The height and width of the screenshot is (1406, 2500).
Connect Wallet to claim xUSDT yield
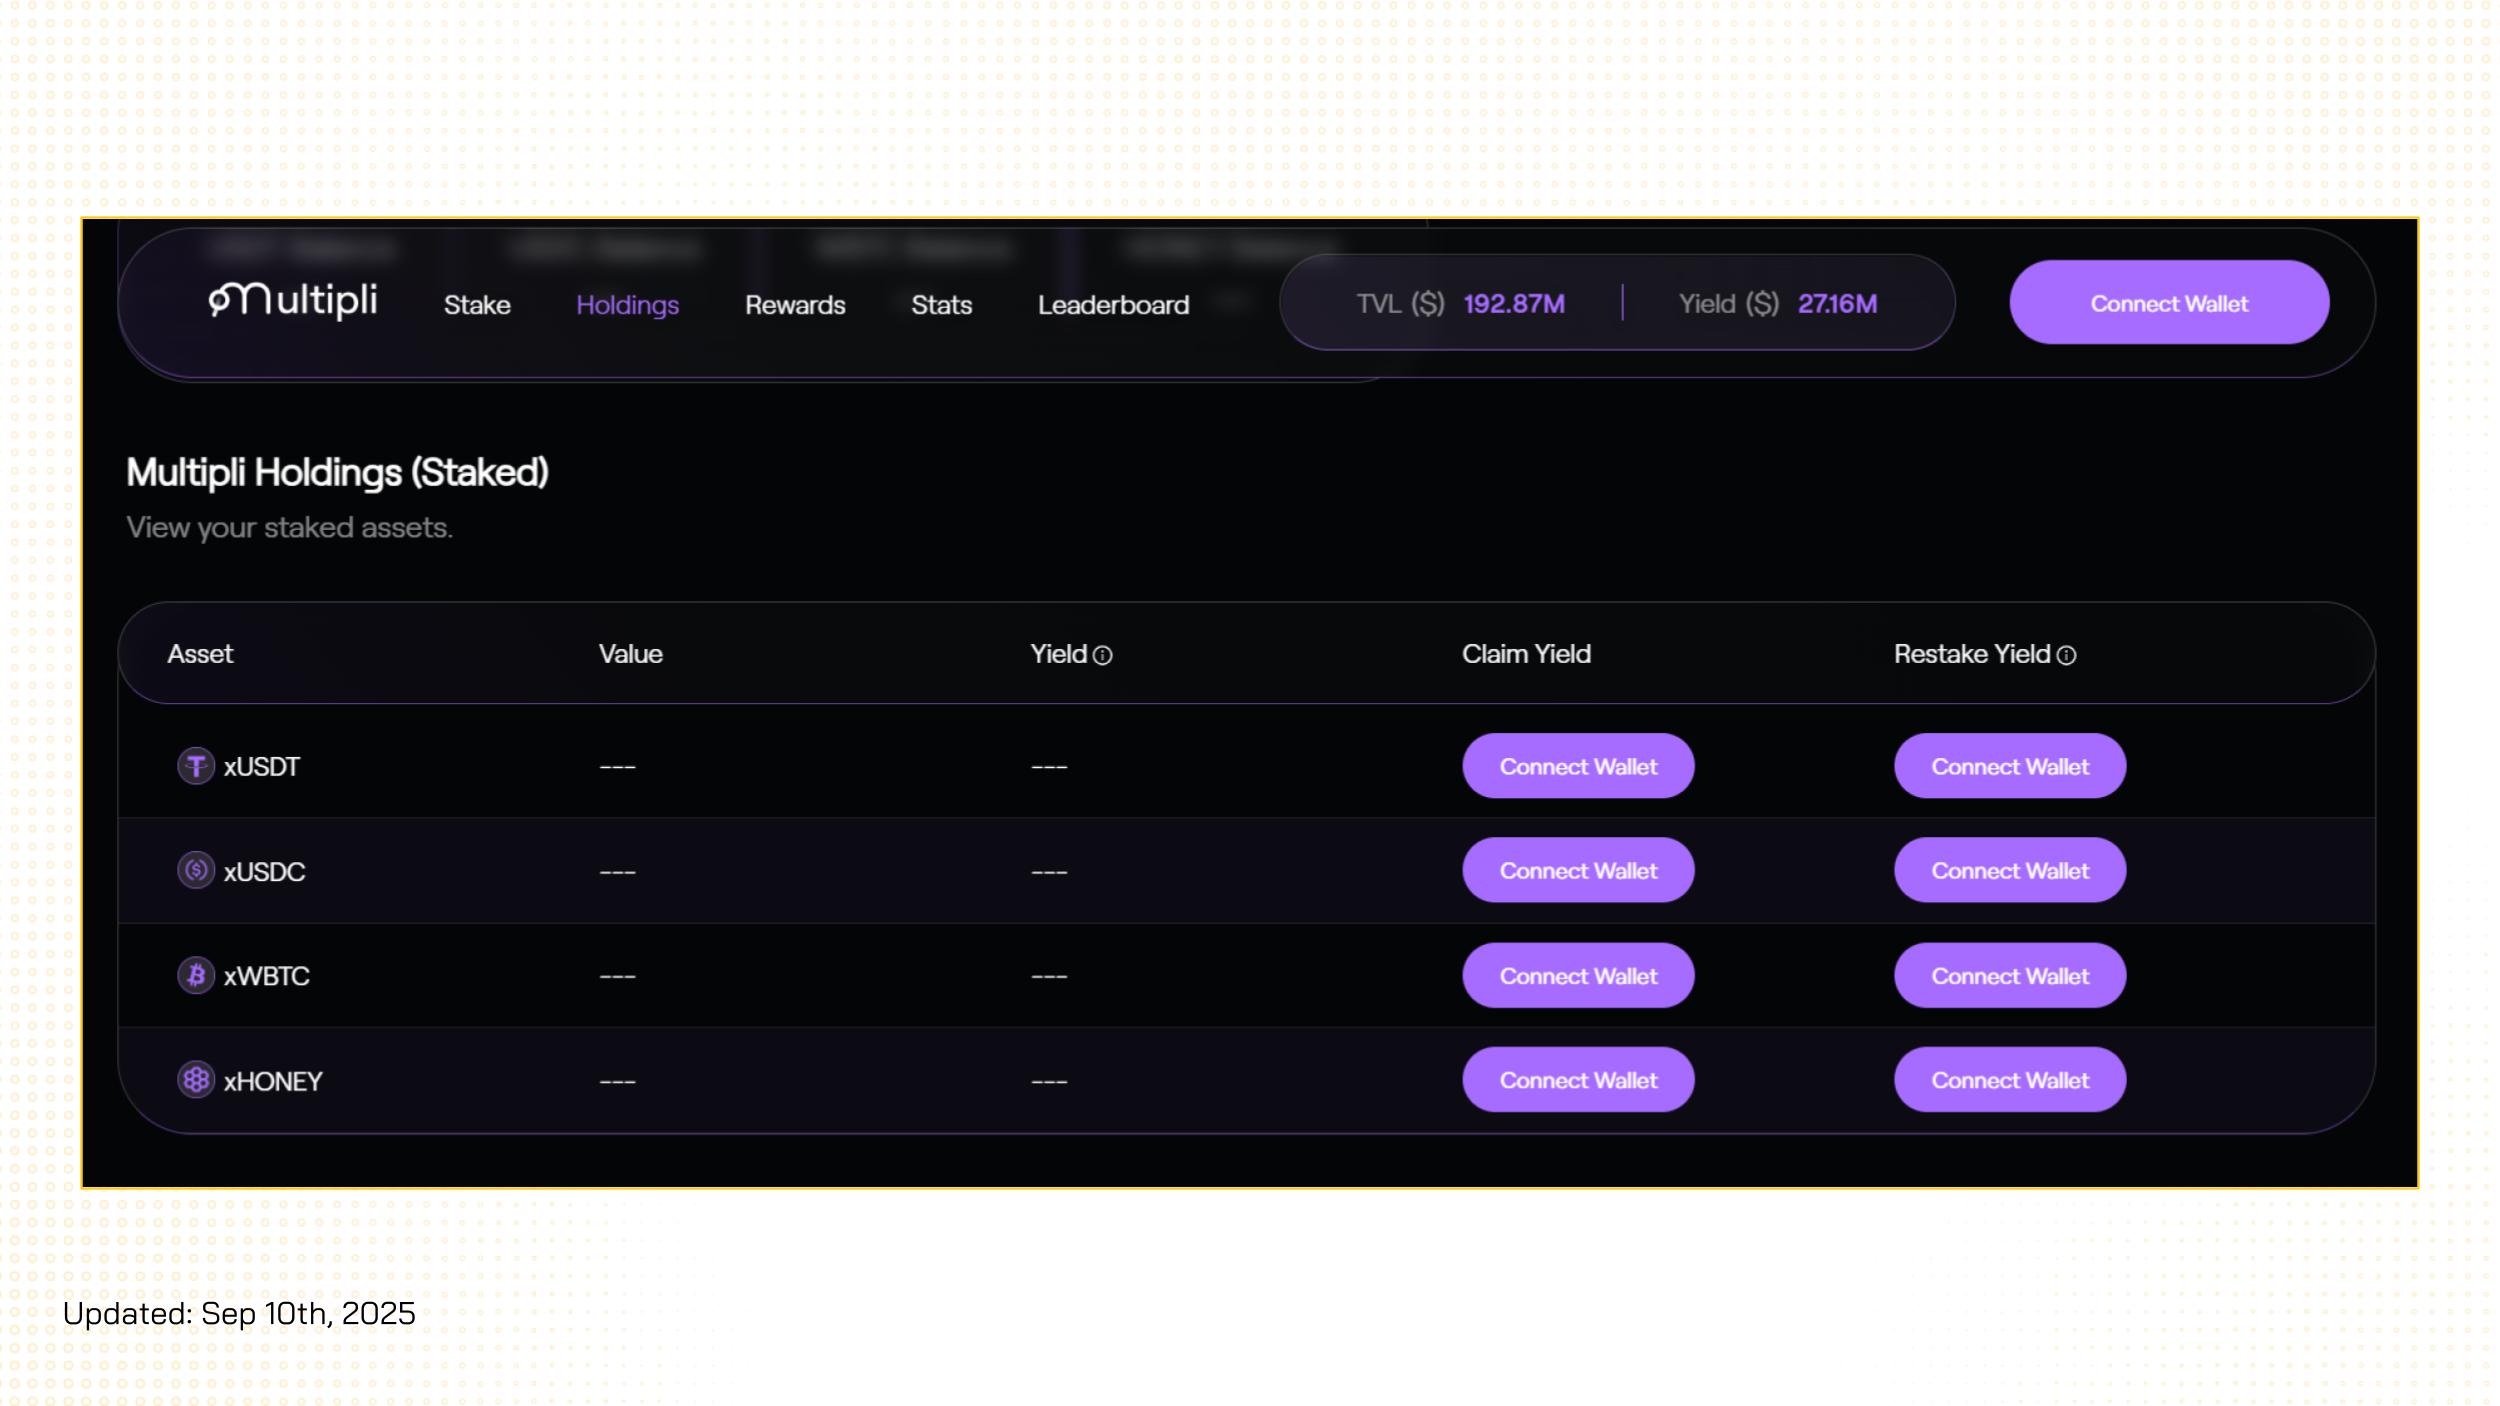(x=1578, y=767)
